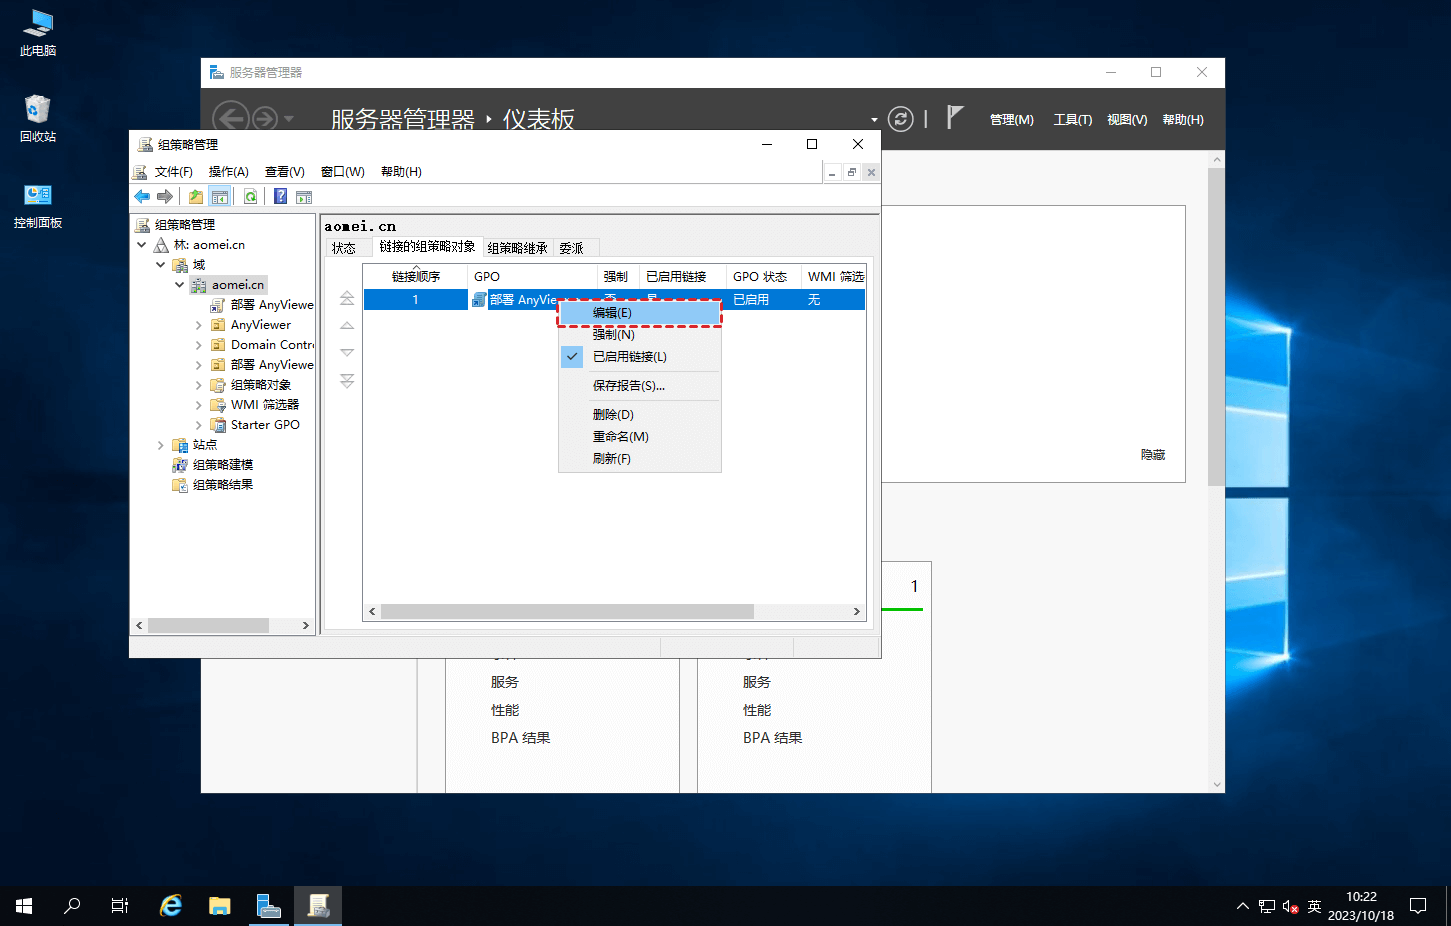Click the Server Manager notifications flag icon

pos(954,118)
